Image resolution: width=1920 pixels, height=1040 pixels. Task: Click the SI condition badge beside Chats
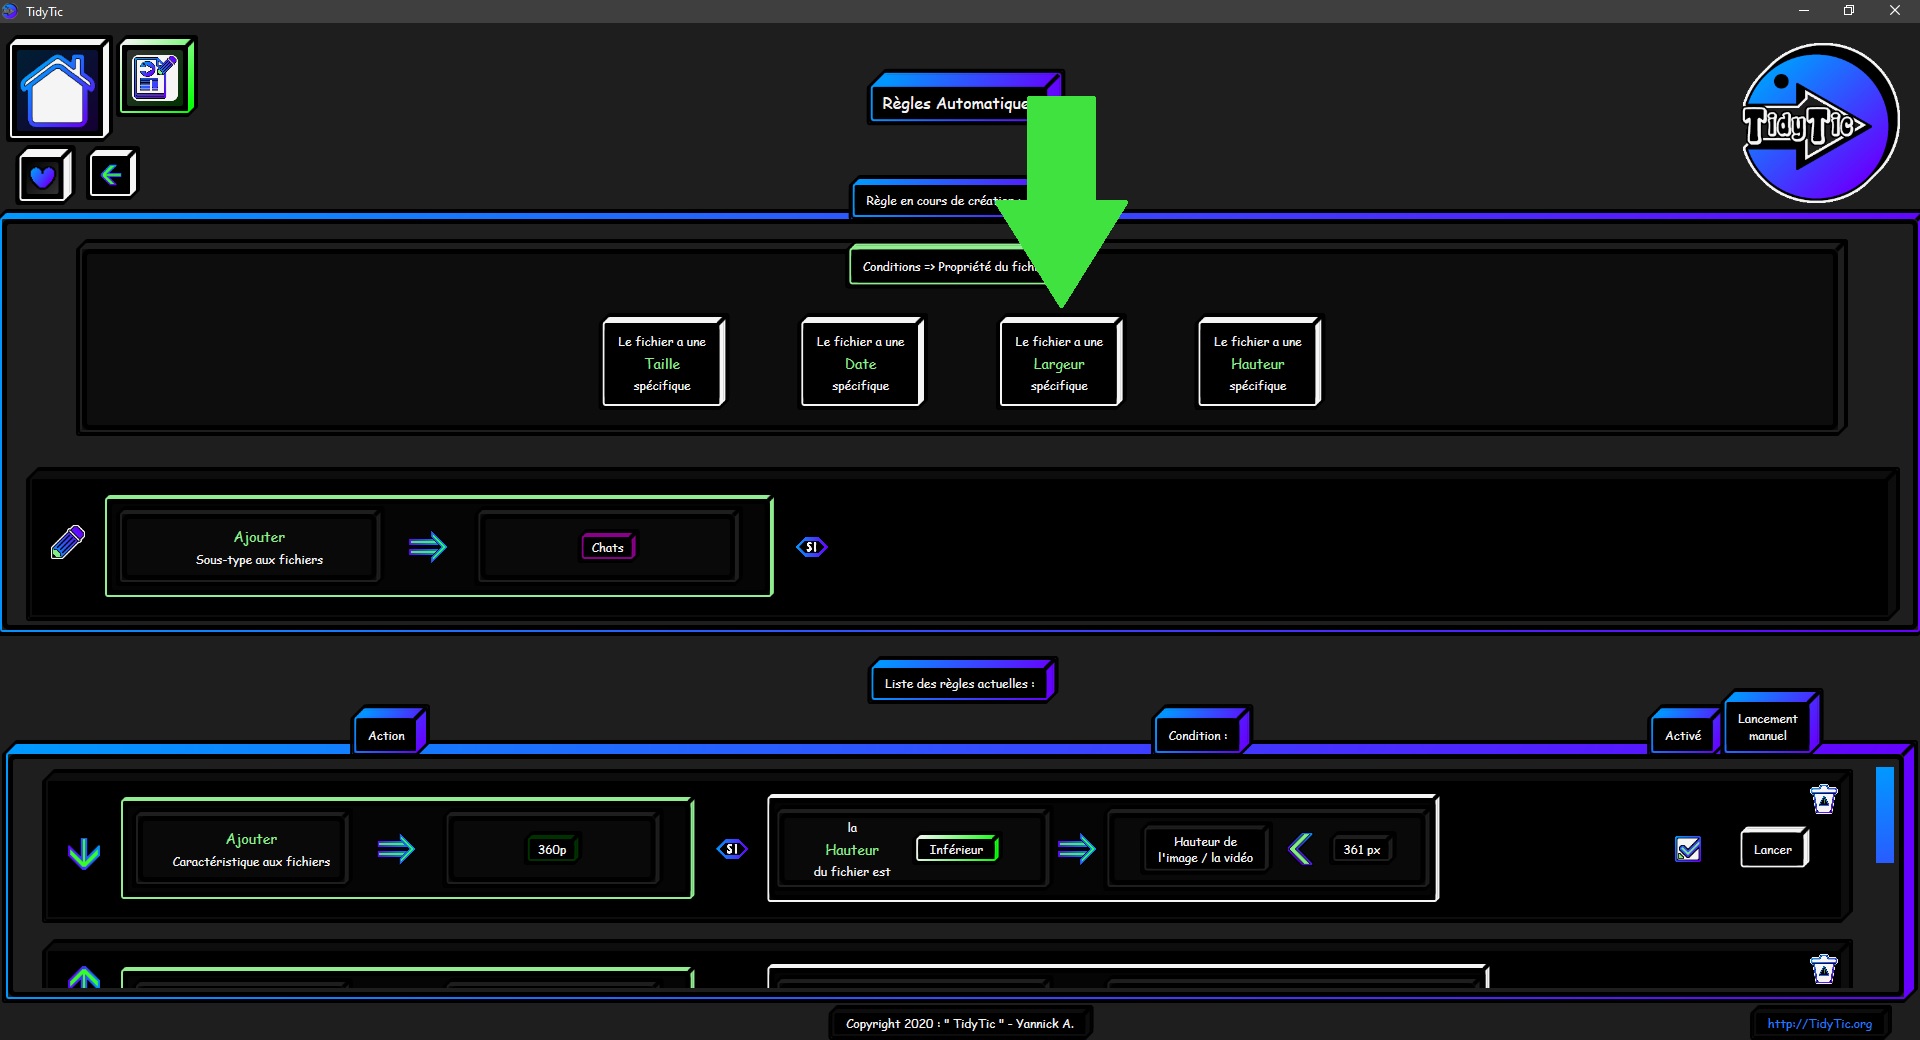(811, 547)
